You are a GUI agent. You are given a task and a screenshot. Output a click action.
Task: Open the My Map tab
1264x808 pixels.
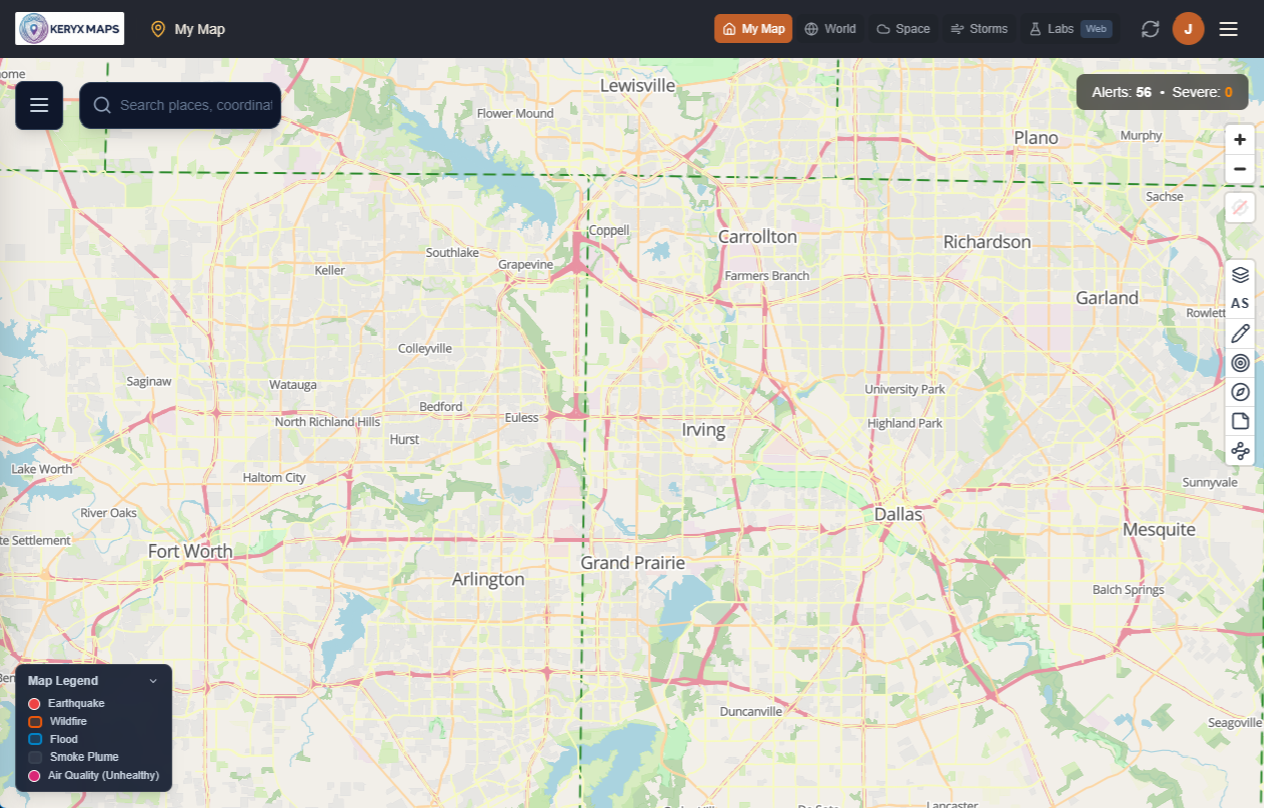753,29
